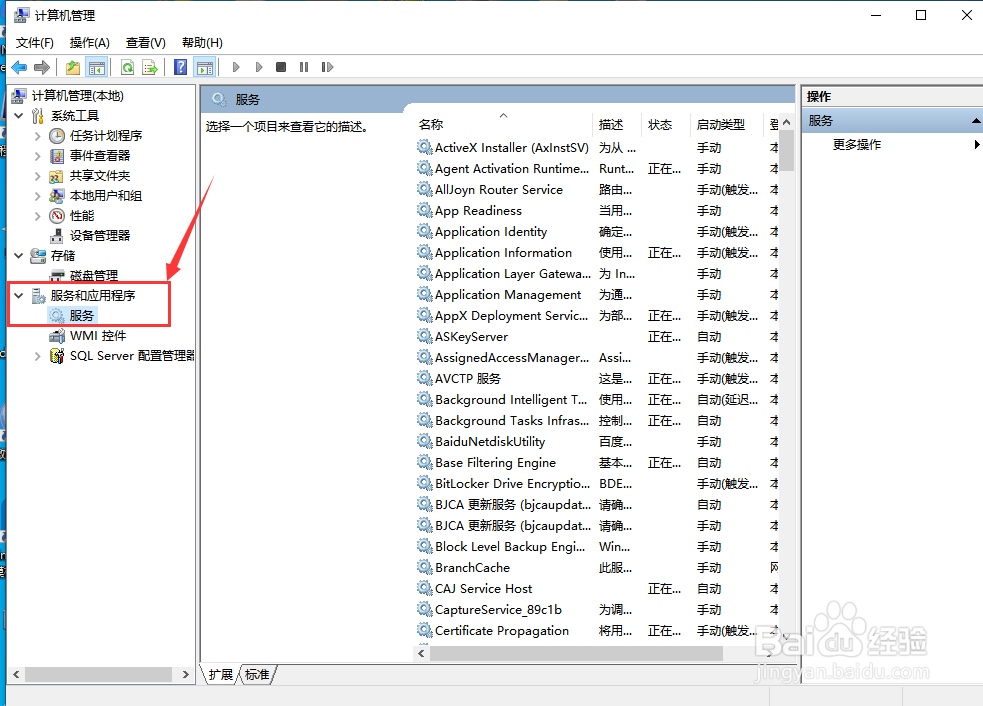Expand the SQL Server 配置管理器 node arrow
983x706 pixels.
point(37,356)
